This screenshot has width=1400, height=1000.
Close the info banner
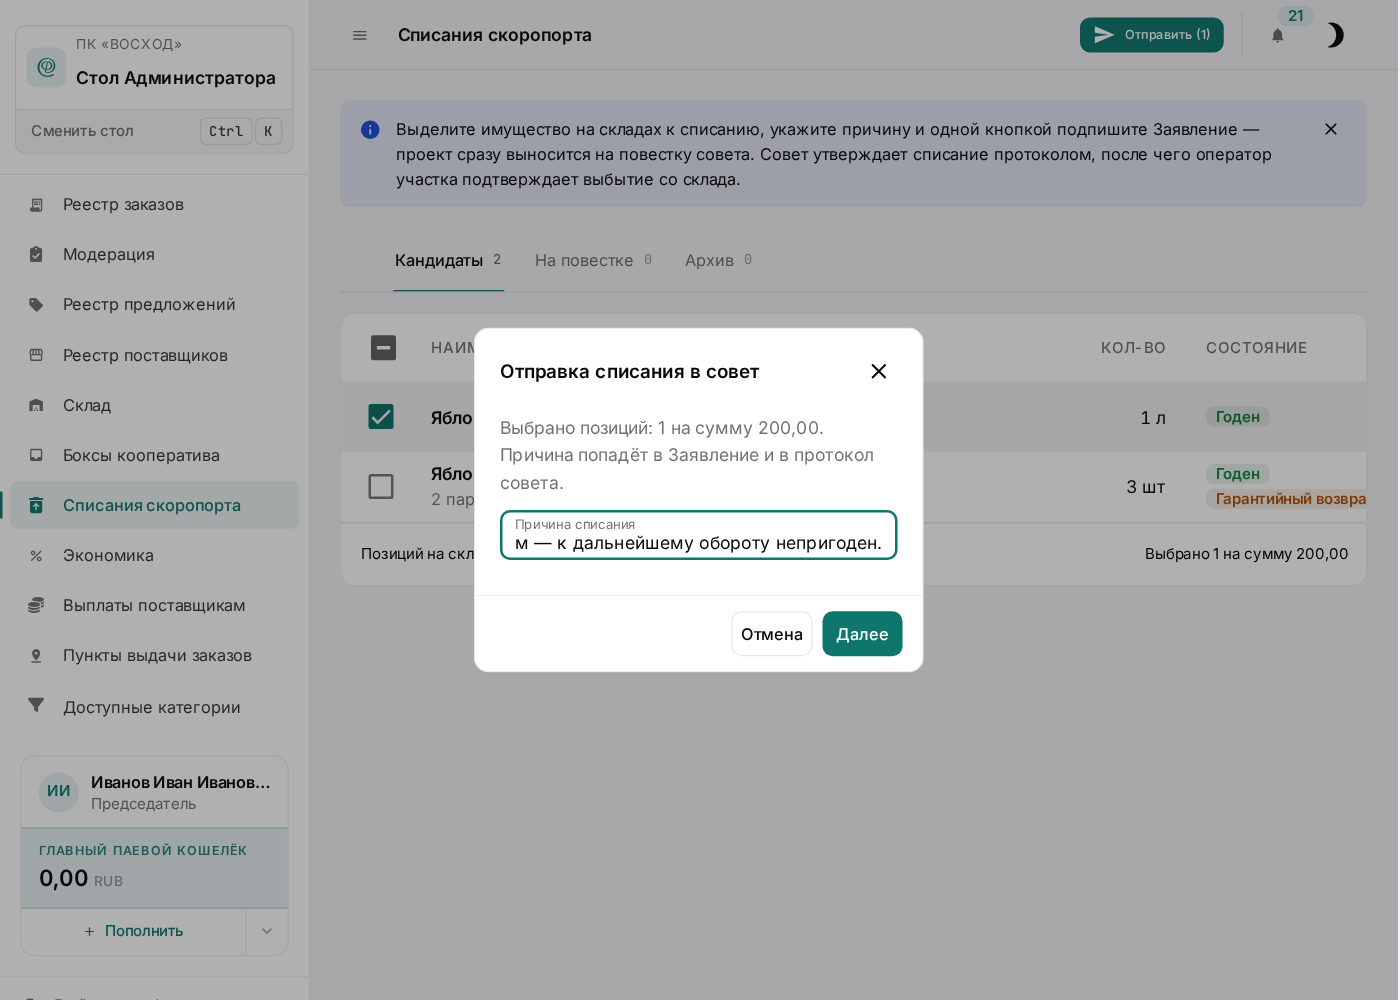click(1331, 129)
